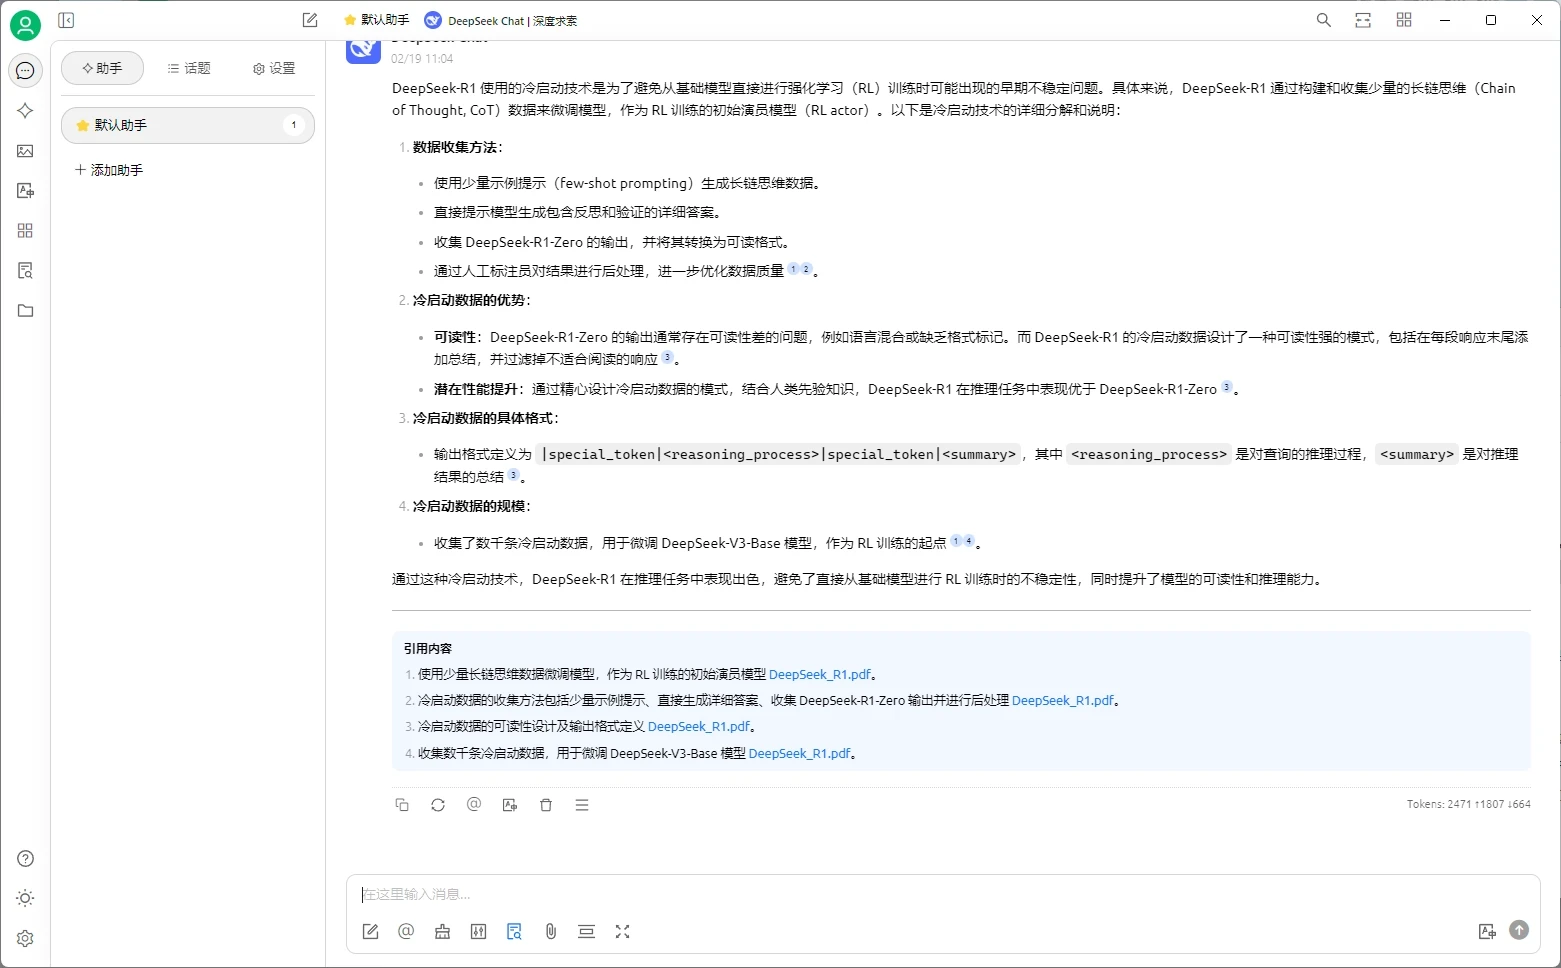Open message search in top bar

coord(1323,20)
